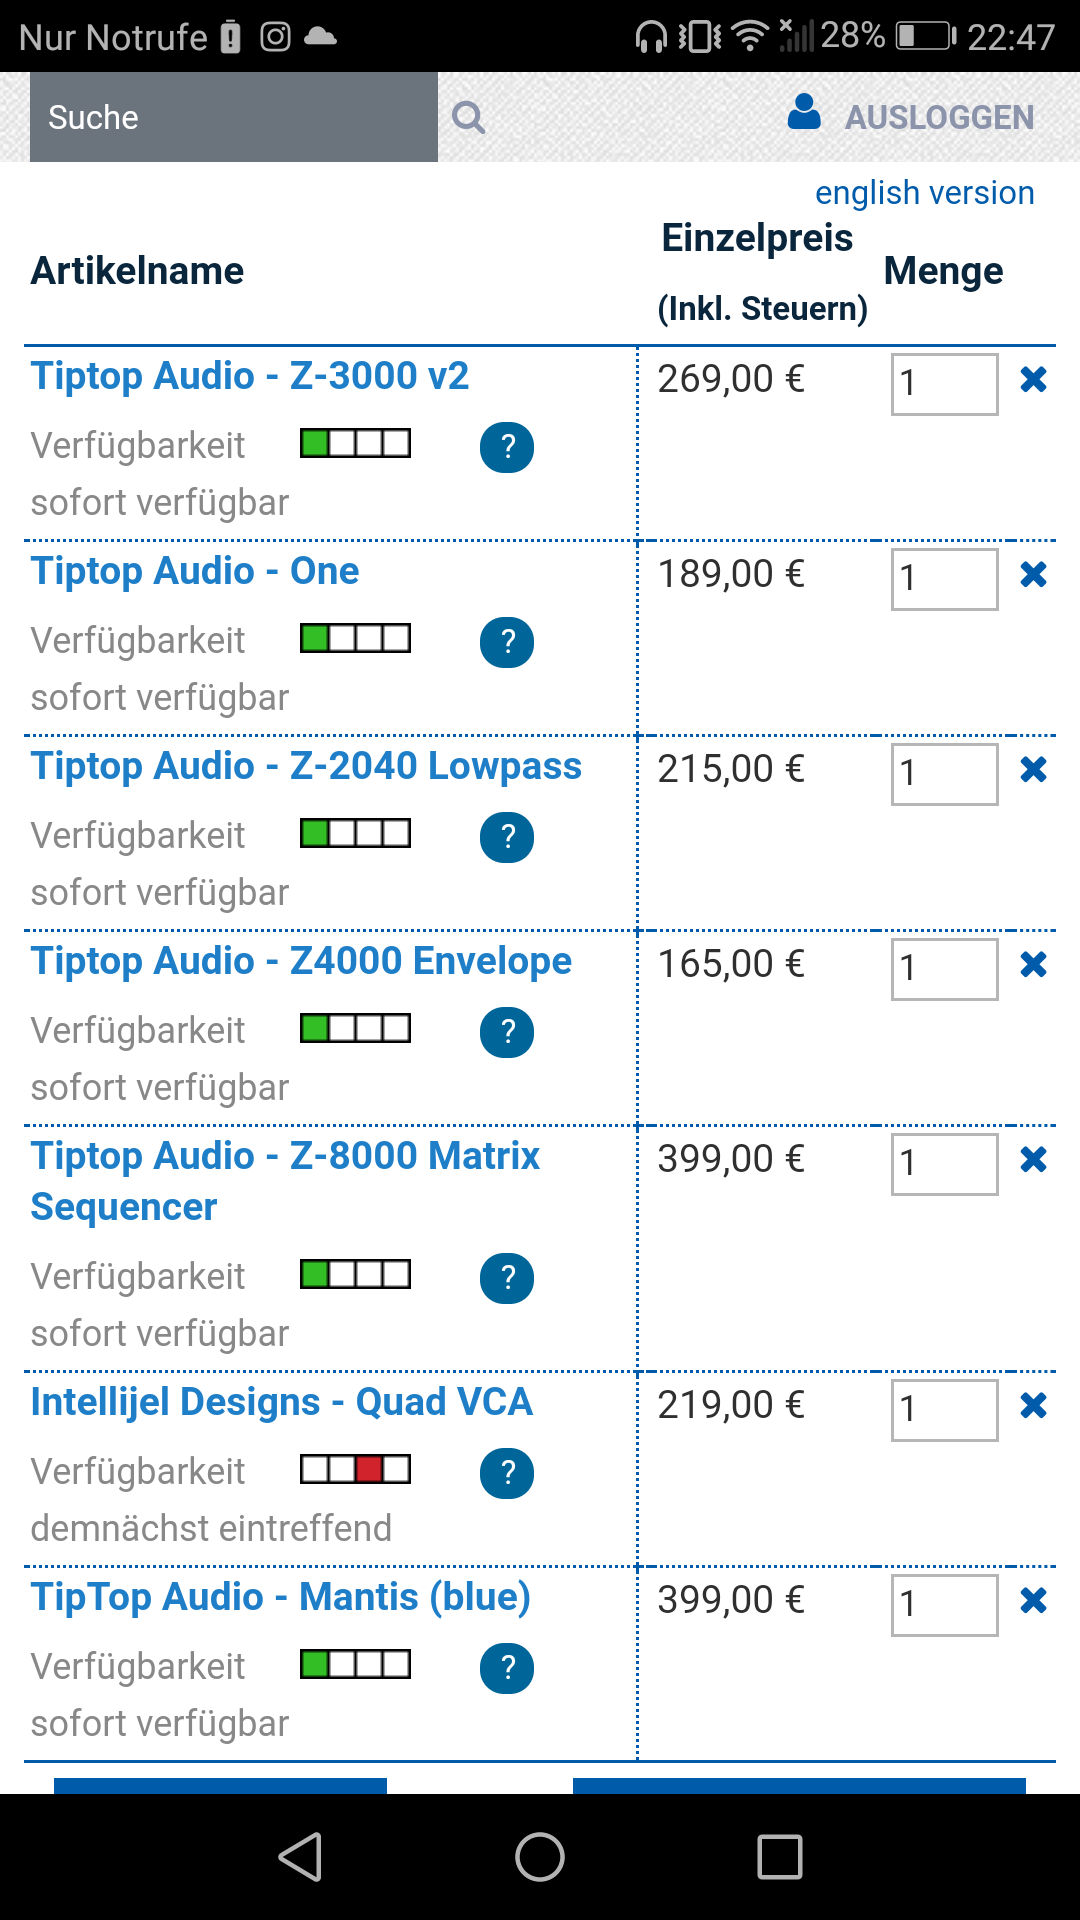This screenshot has height=1920, width=1080.
Task: Edit quantity field for Z4000 Envelope
Action: [945, 969]
